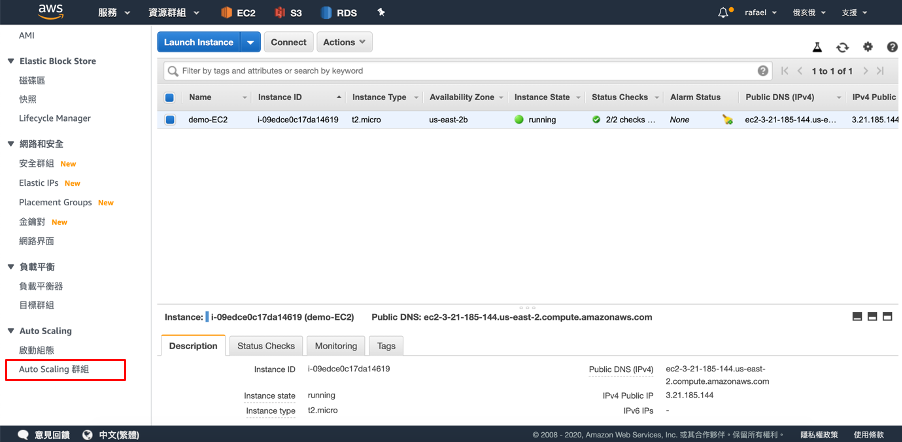
Task: Open the S3 shortcut in top bar
Action: point(288,12)
